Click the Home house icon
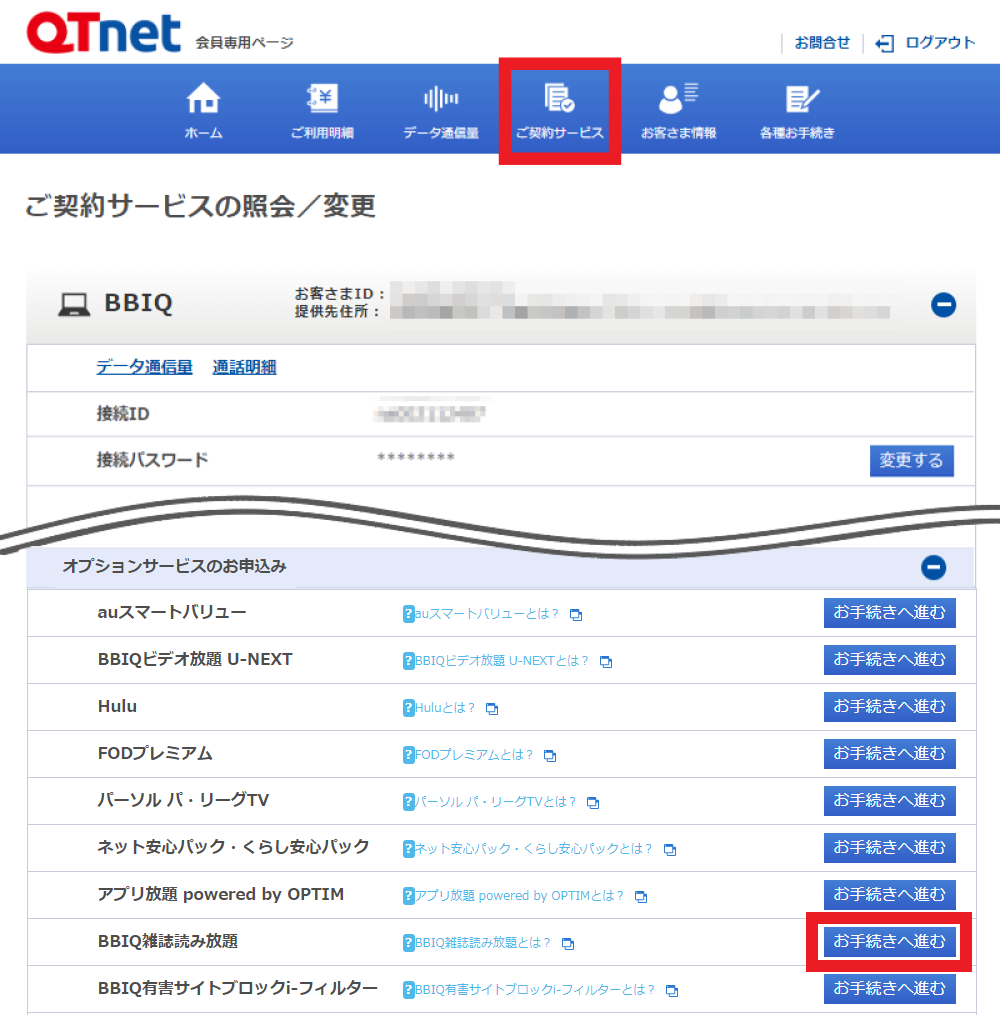Image resolution: width=1000 pixels, height=1015 pixels. click(x=203, y=99)
